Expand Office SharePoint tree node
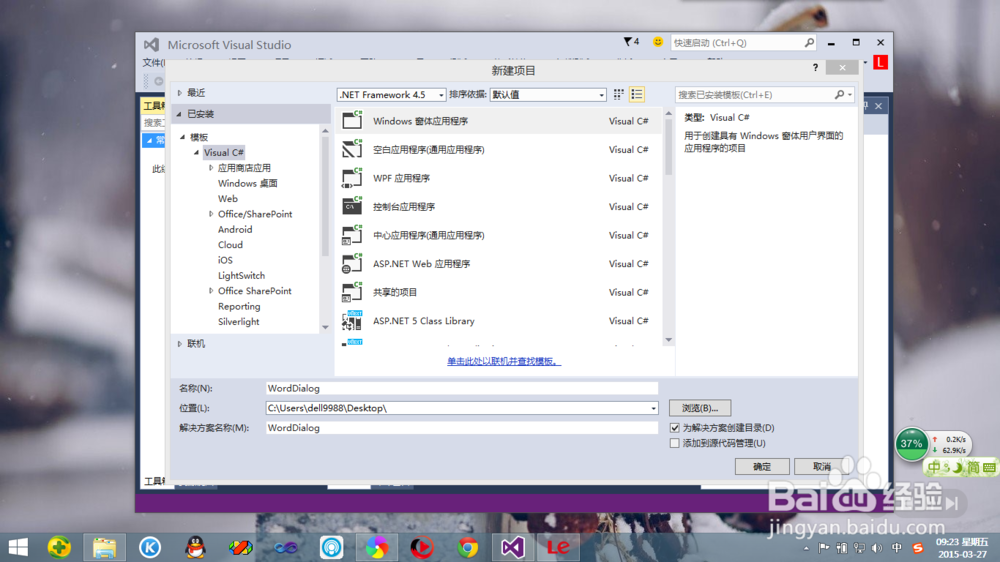Screen dimensions: 1000x562 211,291
